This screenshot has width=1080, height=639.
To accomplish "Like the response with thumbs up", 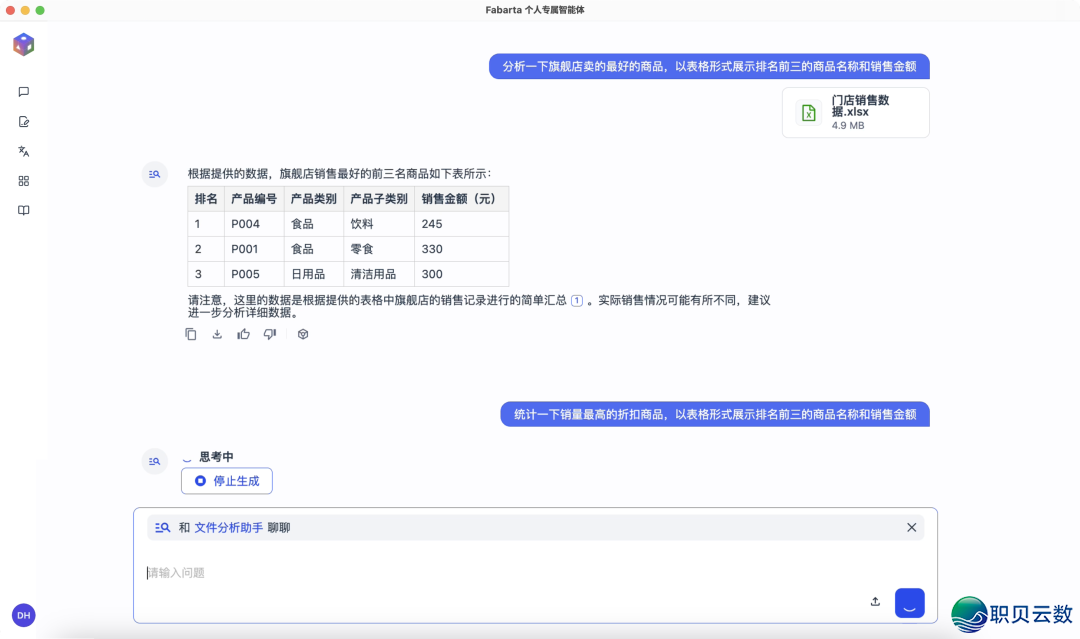I will point(243,334).
